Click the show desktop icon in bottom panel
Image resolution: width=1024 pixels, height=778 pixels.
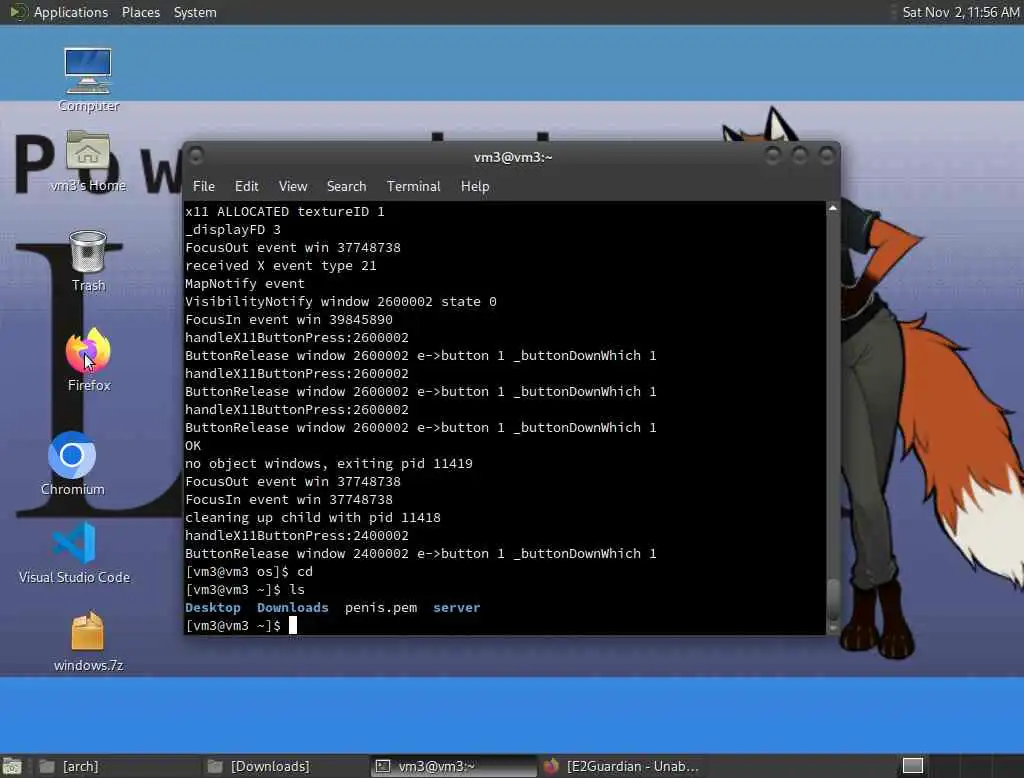[x=12, y=766]
